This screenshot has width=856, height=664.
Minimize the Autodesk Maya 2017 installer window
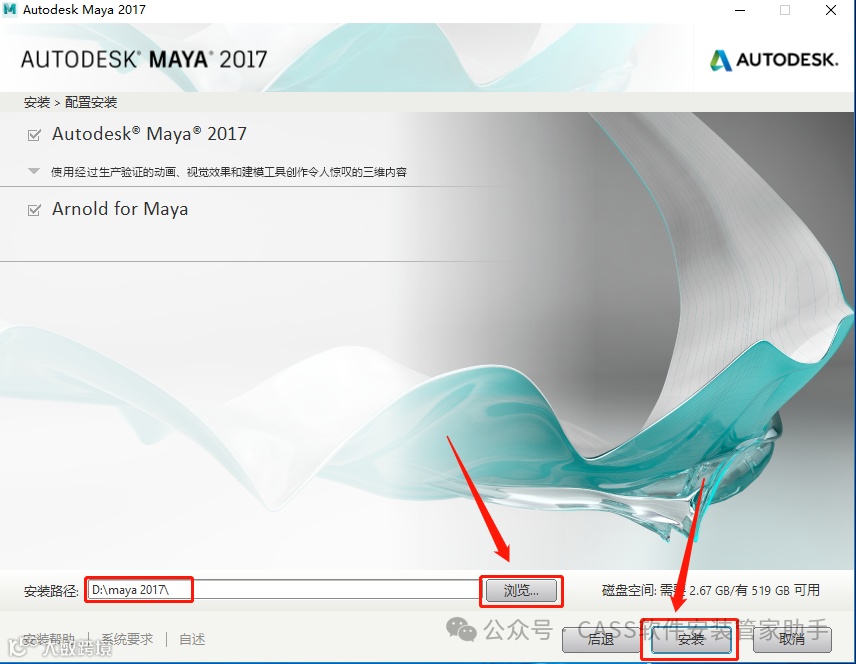click(x=740, y=10)
